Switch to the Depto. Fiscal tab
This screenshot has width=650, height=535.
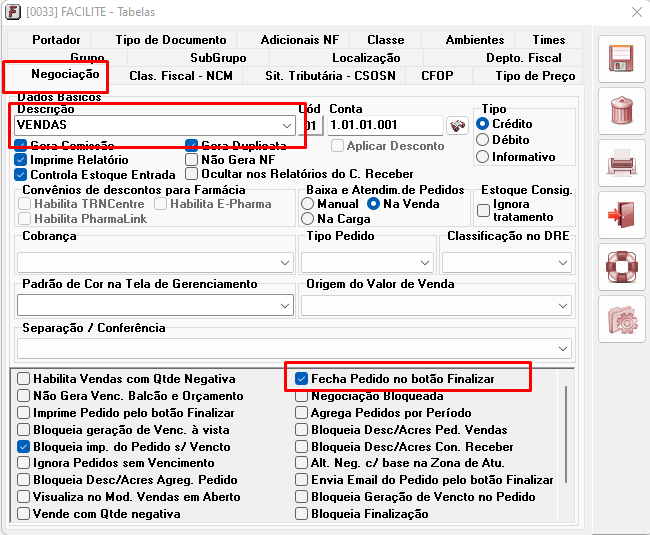(x=524, y=58)
